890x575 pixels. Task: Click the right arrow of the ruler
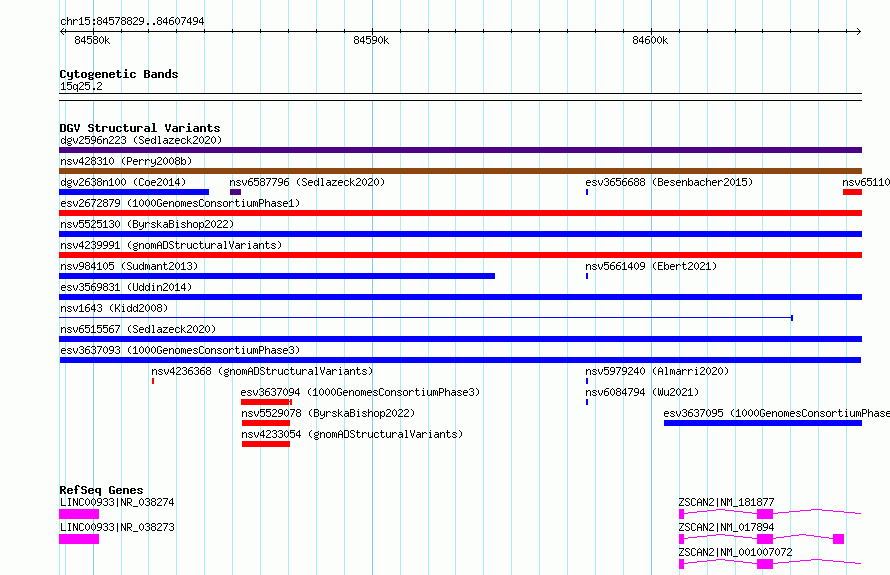[x=858, y=31]
